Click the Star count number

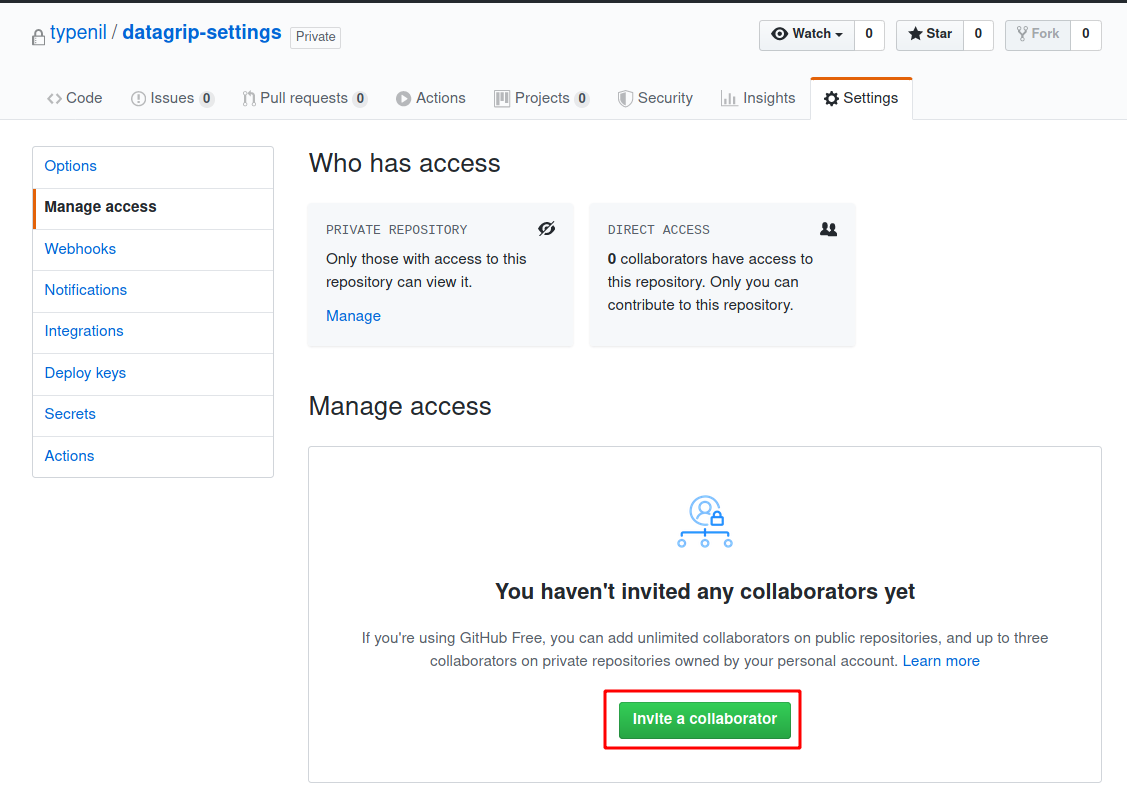click(x=978, y=34)
